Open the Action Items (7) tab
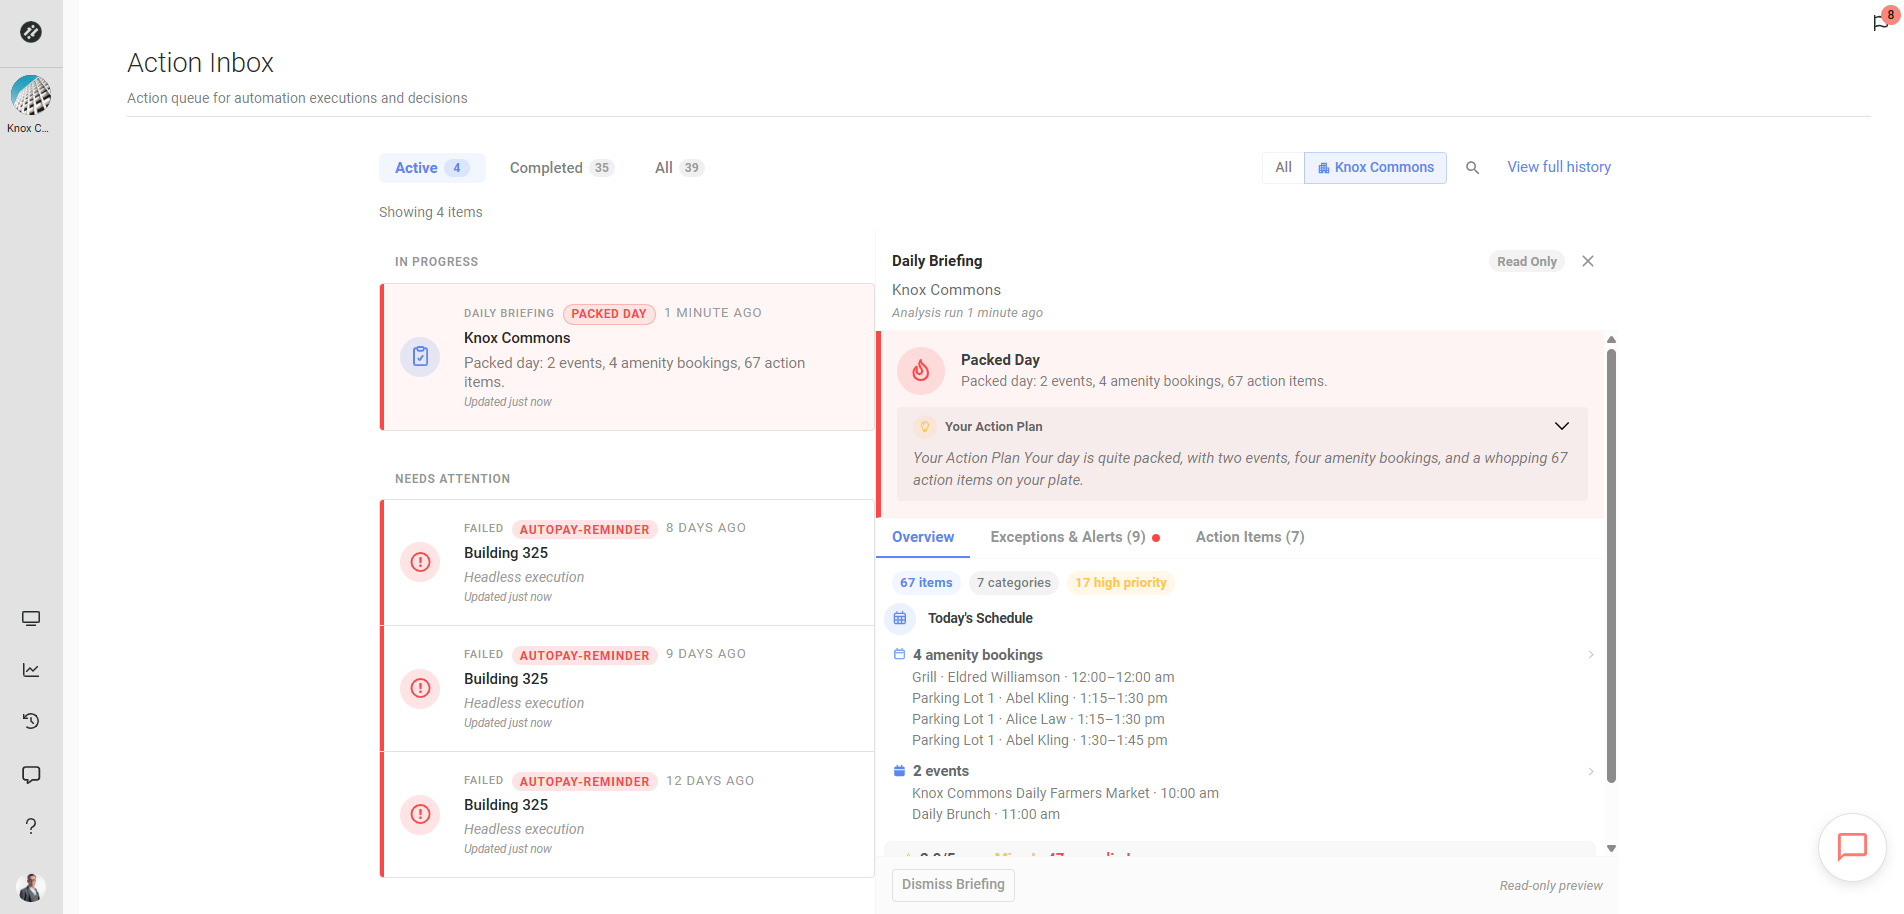Viewport: 1904px width, 914px height. pyautogui.click(x=1250, y=537)
